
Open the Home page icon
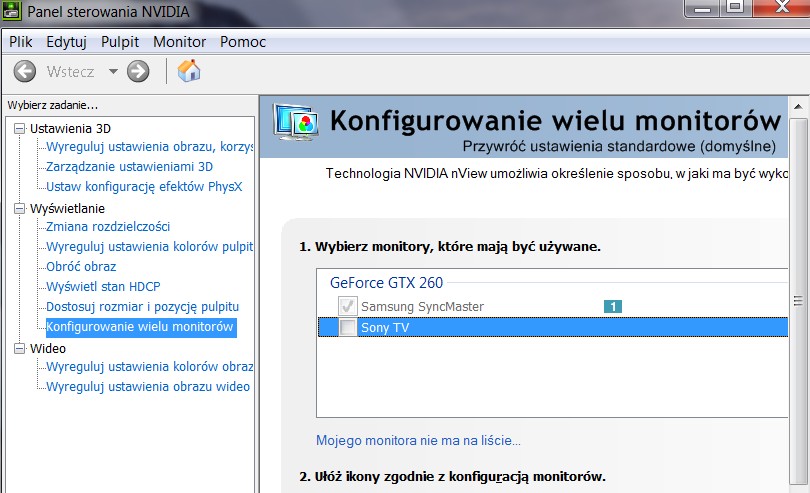[x=189, y=71]
